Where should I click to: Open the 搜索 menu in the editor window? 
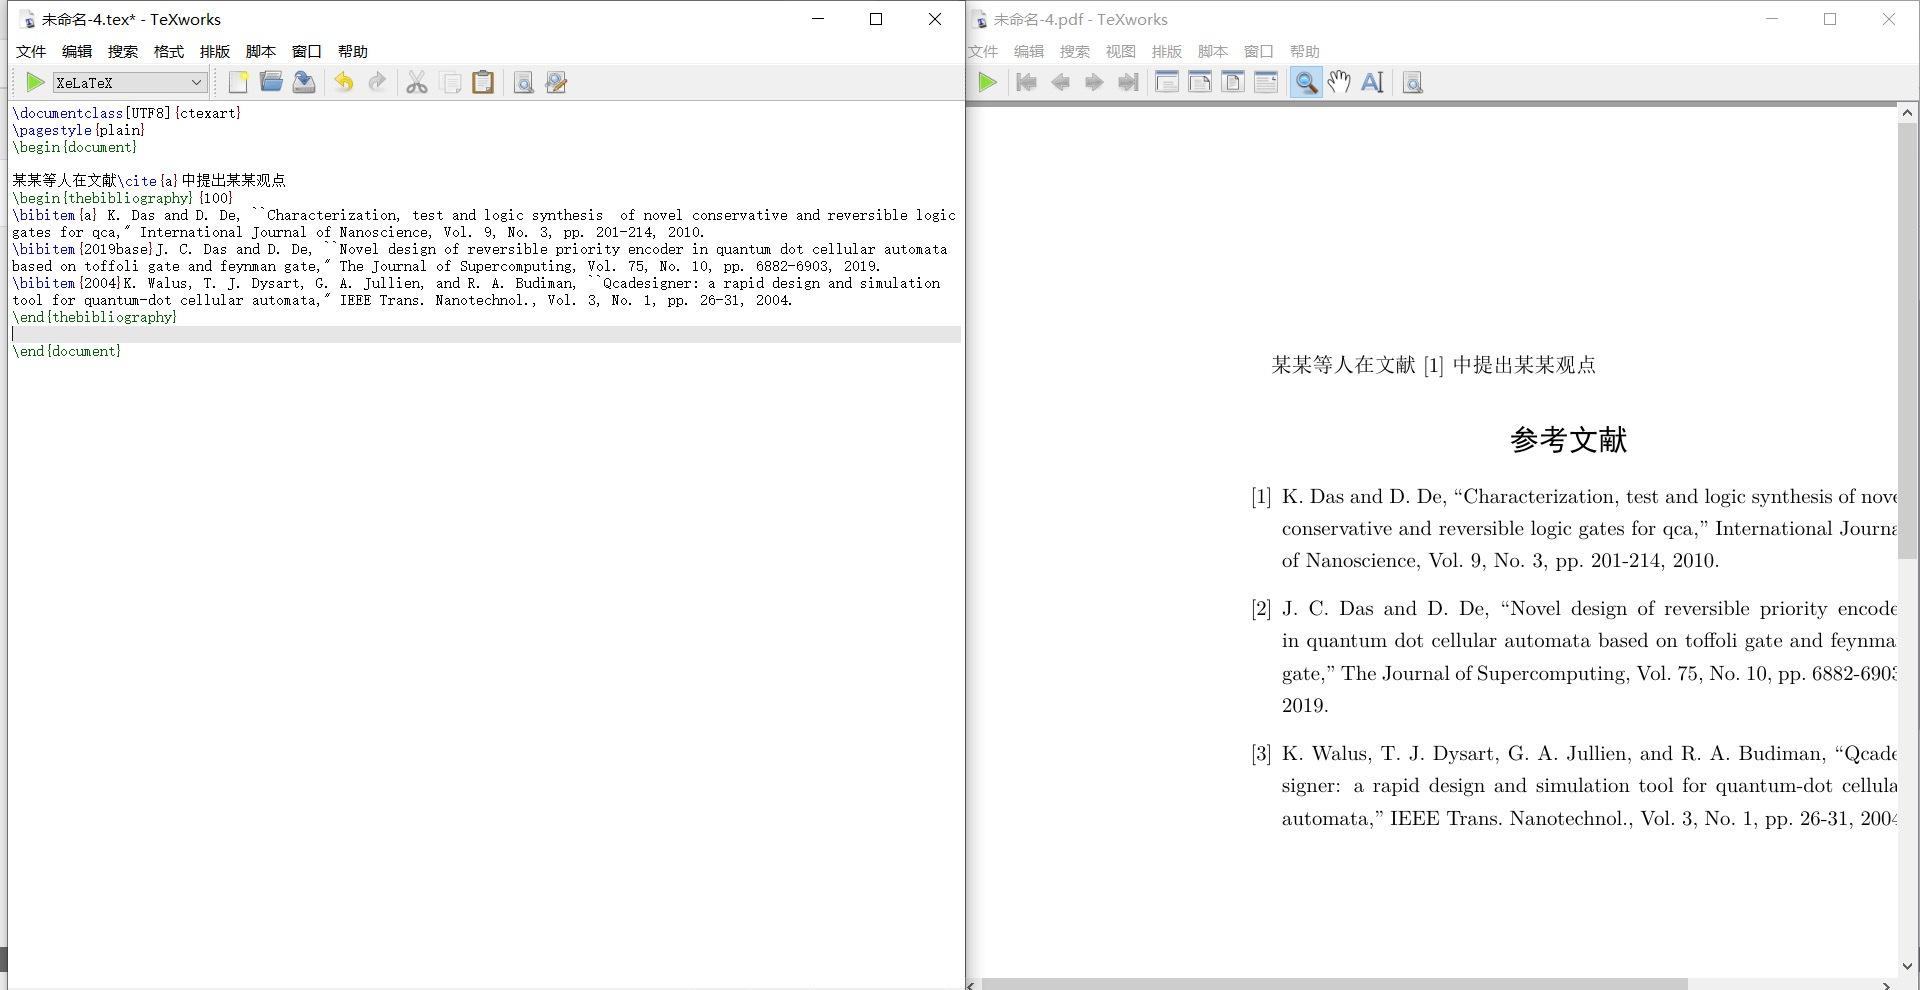123,52
